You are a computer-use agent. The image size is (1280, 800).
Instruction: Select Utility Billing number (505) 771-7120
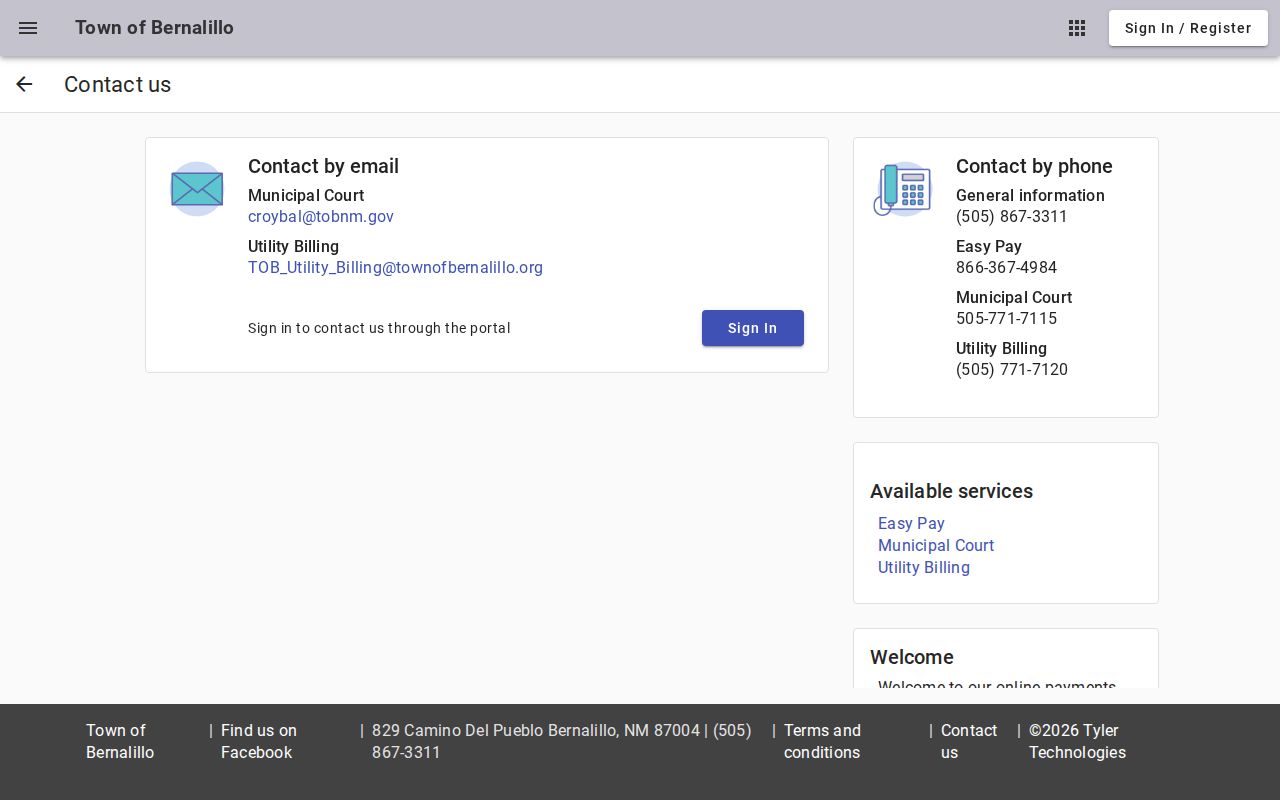tap(1012, 370)
